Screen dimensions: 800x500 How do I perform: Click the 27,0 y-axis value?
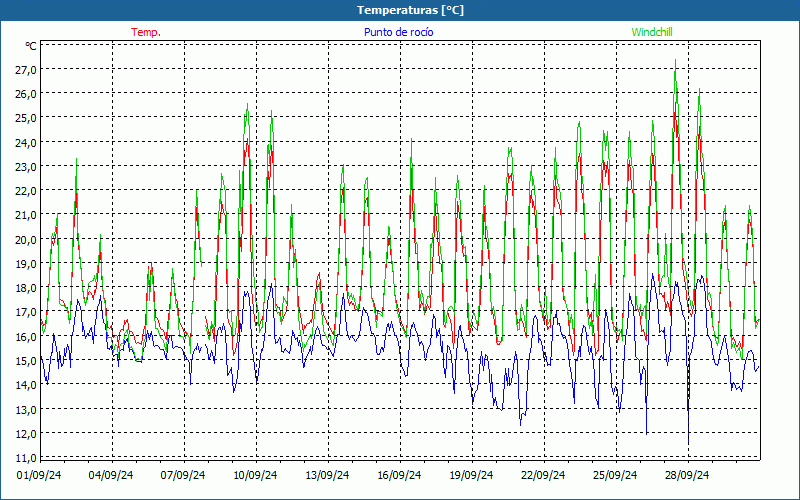tap(26, 70)
